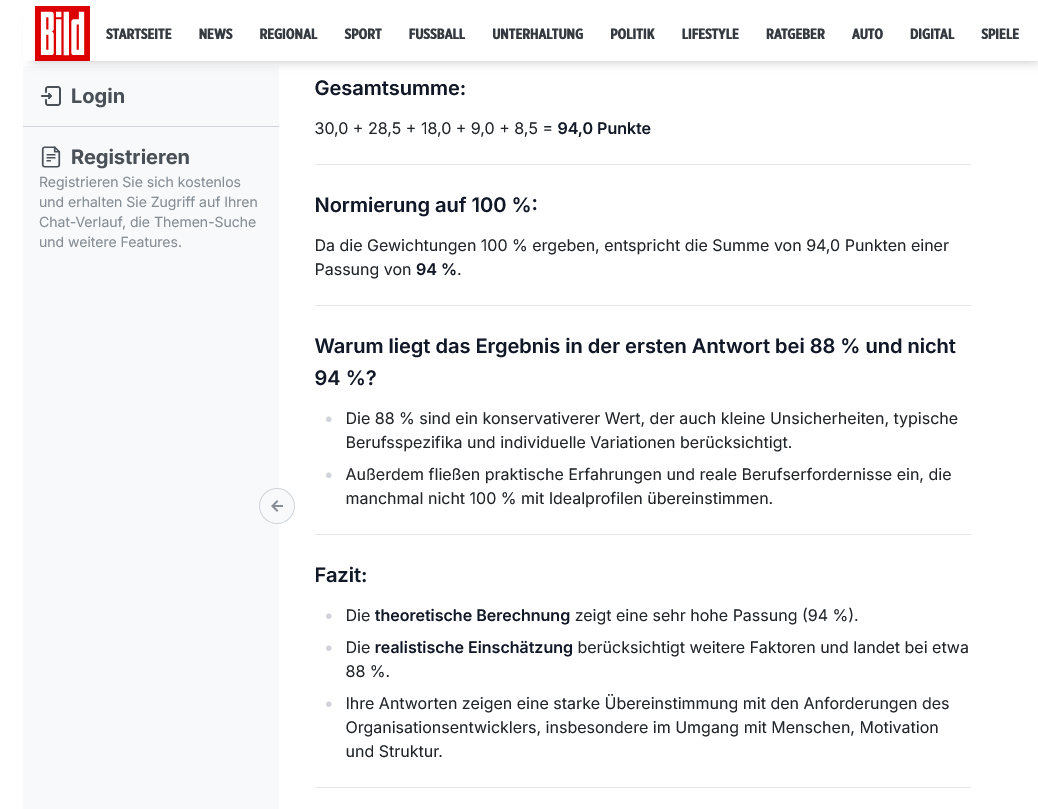Navigate to Fussball
Viewport: 1038px width, 809px height.
[437, 34]
